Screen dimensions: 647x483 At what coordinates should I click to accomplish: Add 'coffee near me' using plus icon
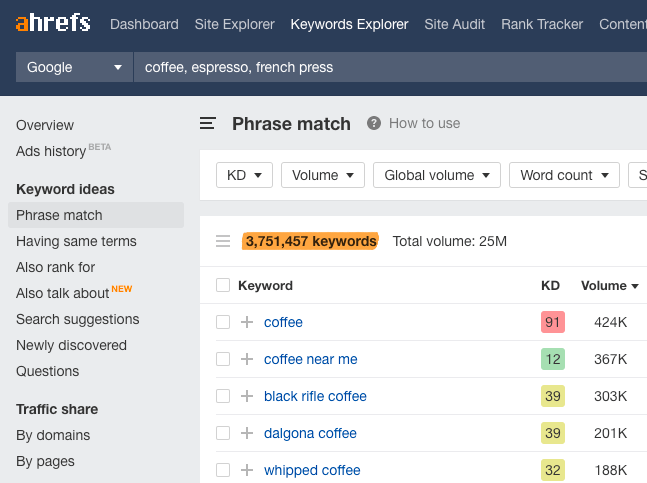(x=247, y=359)
